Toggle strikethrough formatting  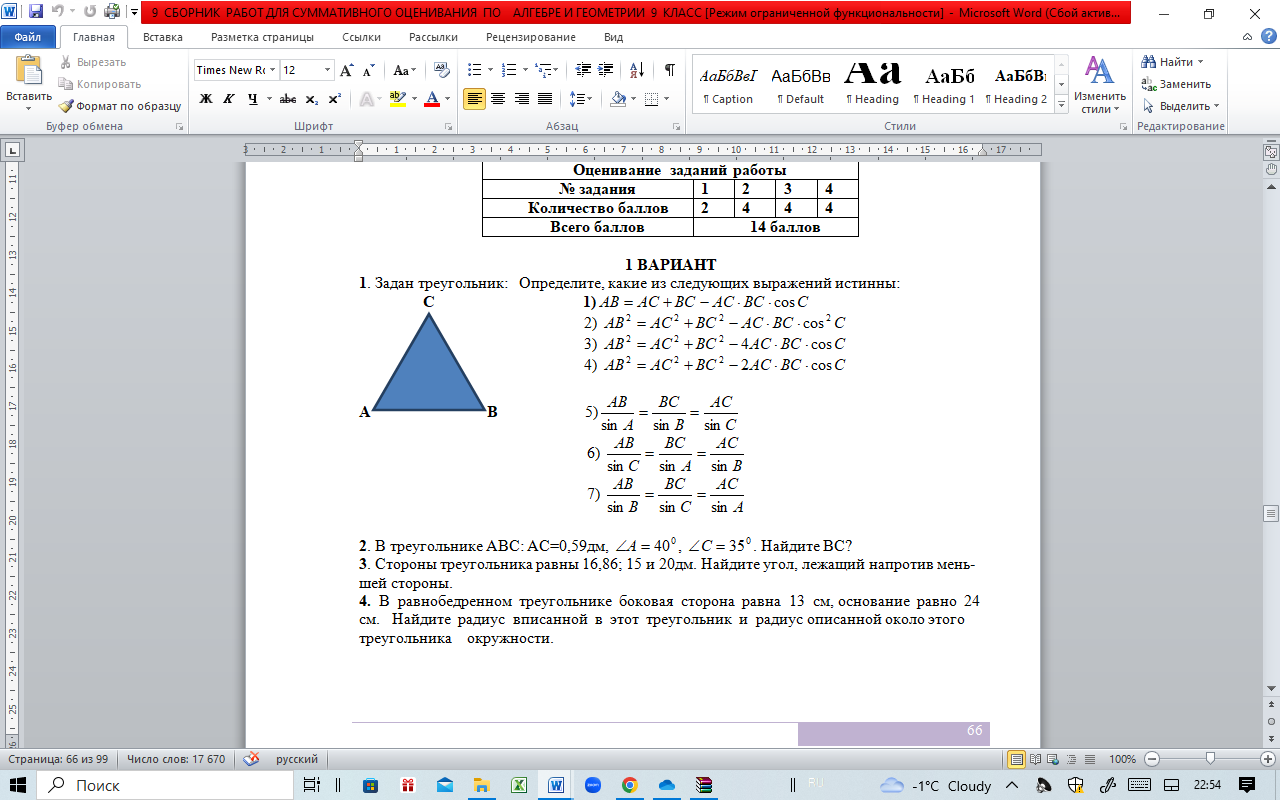click(x=288, y=99)
